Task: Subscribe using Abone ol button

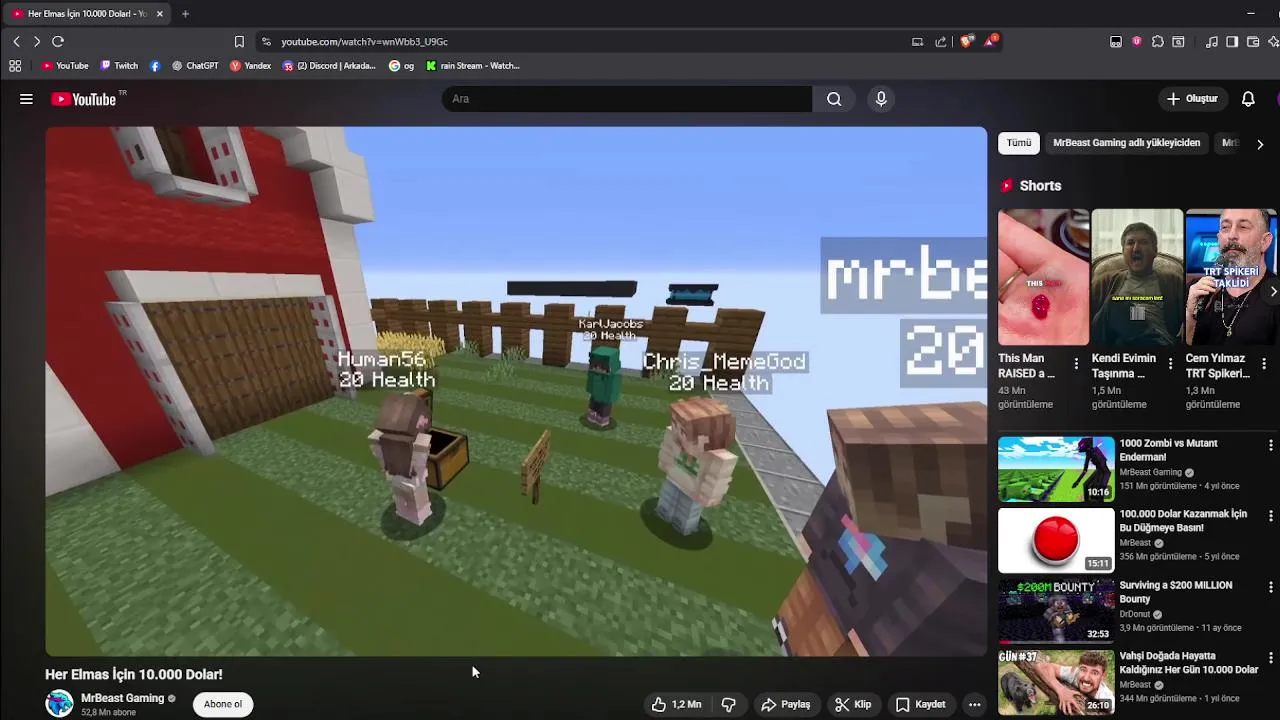Action: 223,704
